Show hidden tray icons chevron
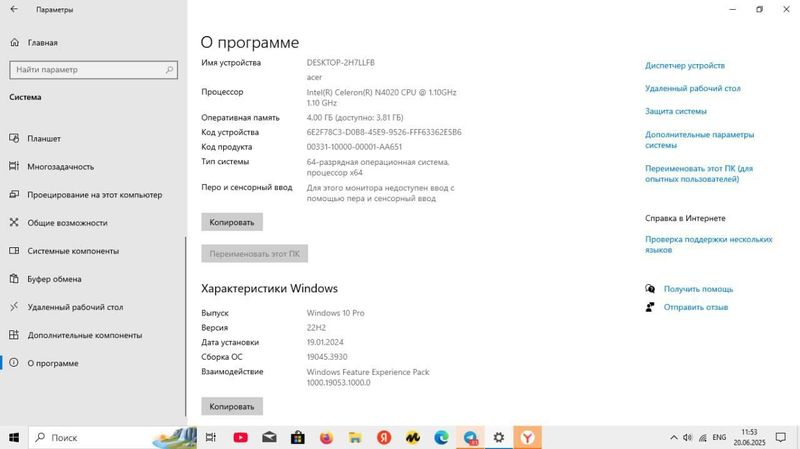Viewport: 800px width, 449px height. 673,437
